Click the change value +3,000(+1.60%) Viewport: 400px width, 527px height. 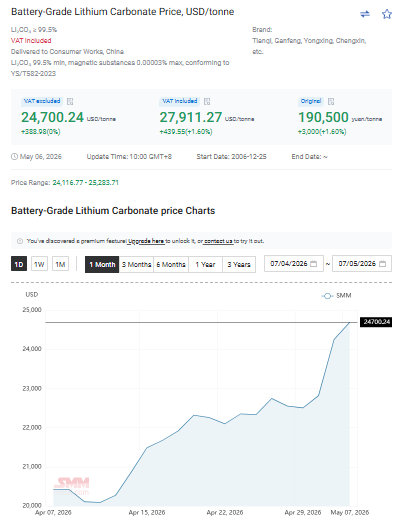click(x=322, y=132)
